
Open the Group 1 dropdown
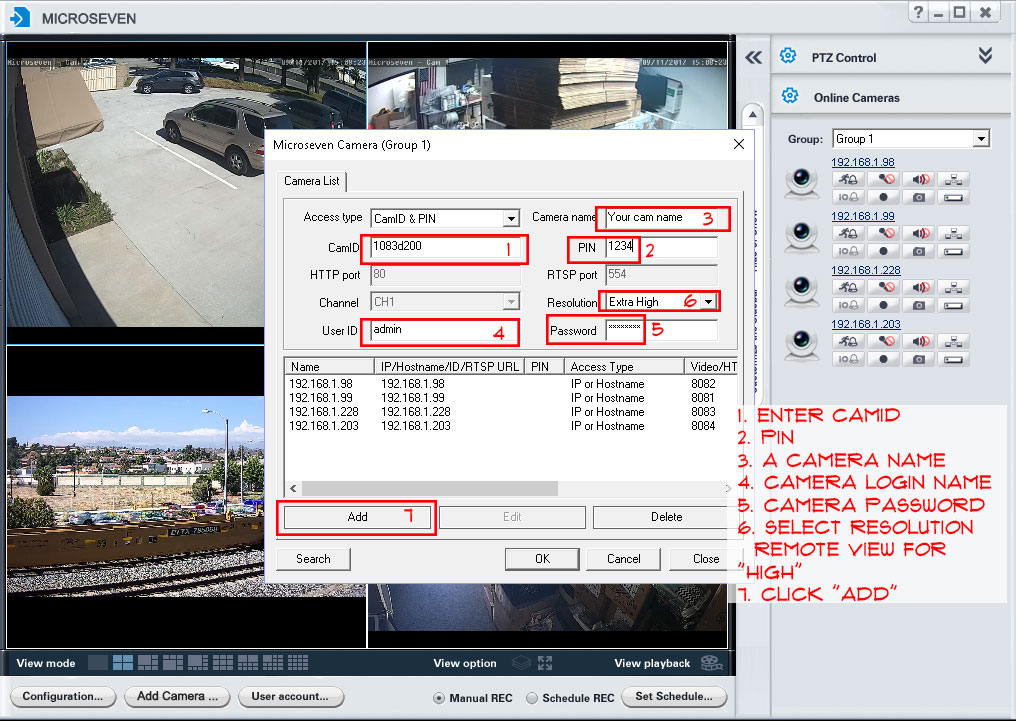(x=981, y=139)
